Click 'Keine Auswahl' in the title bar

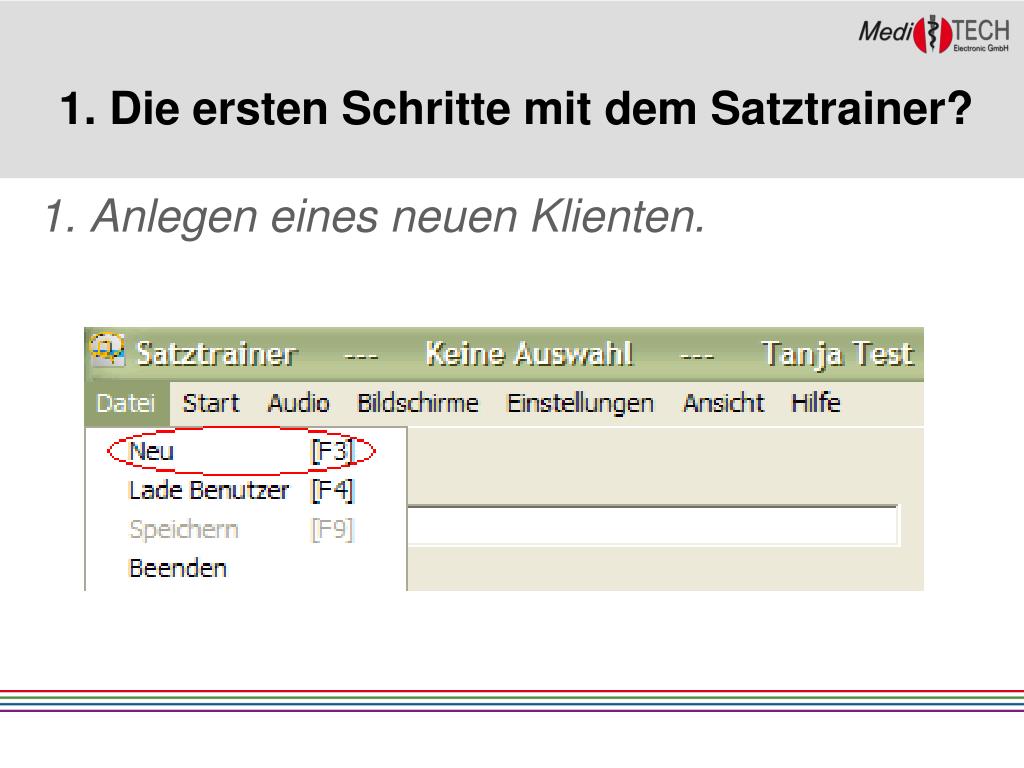click(530, 355)
